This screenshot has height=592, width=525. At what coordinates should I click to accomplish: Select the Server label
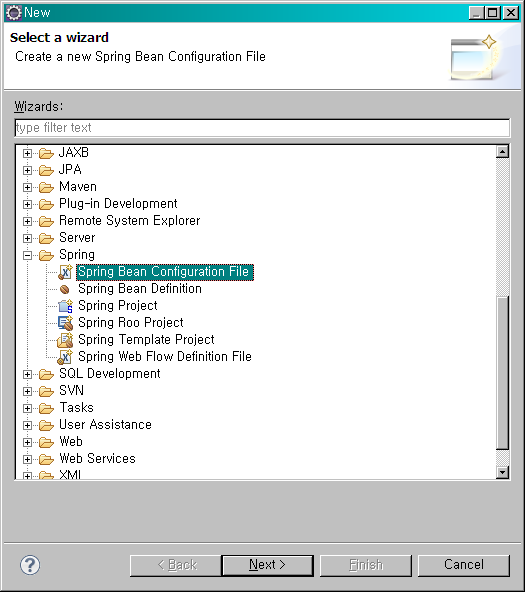coord(77,238)
